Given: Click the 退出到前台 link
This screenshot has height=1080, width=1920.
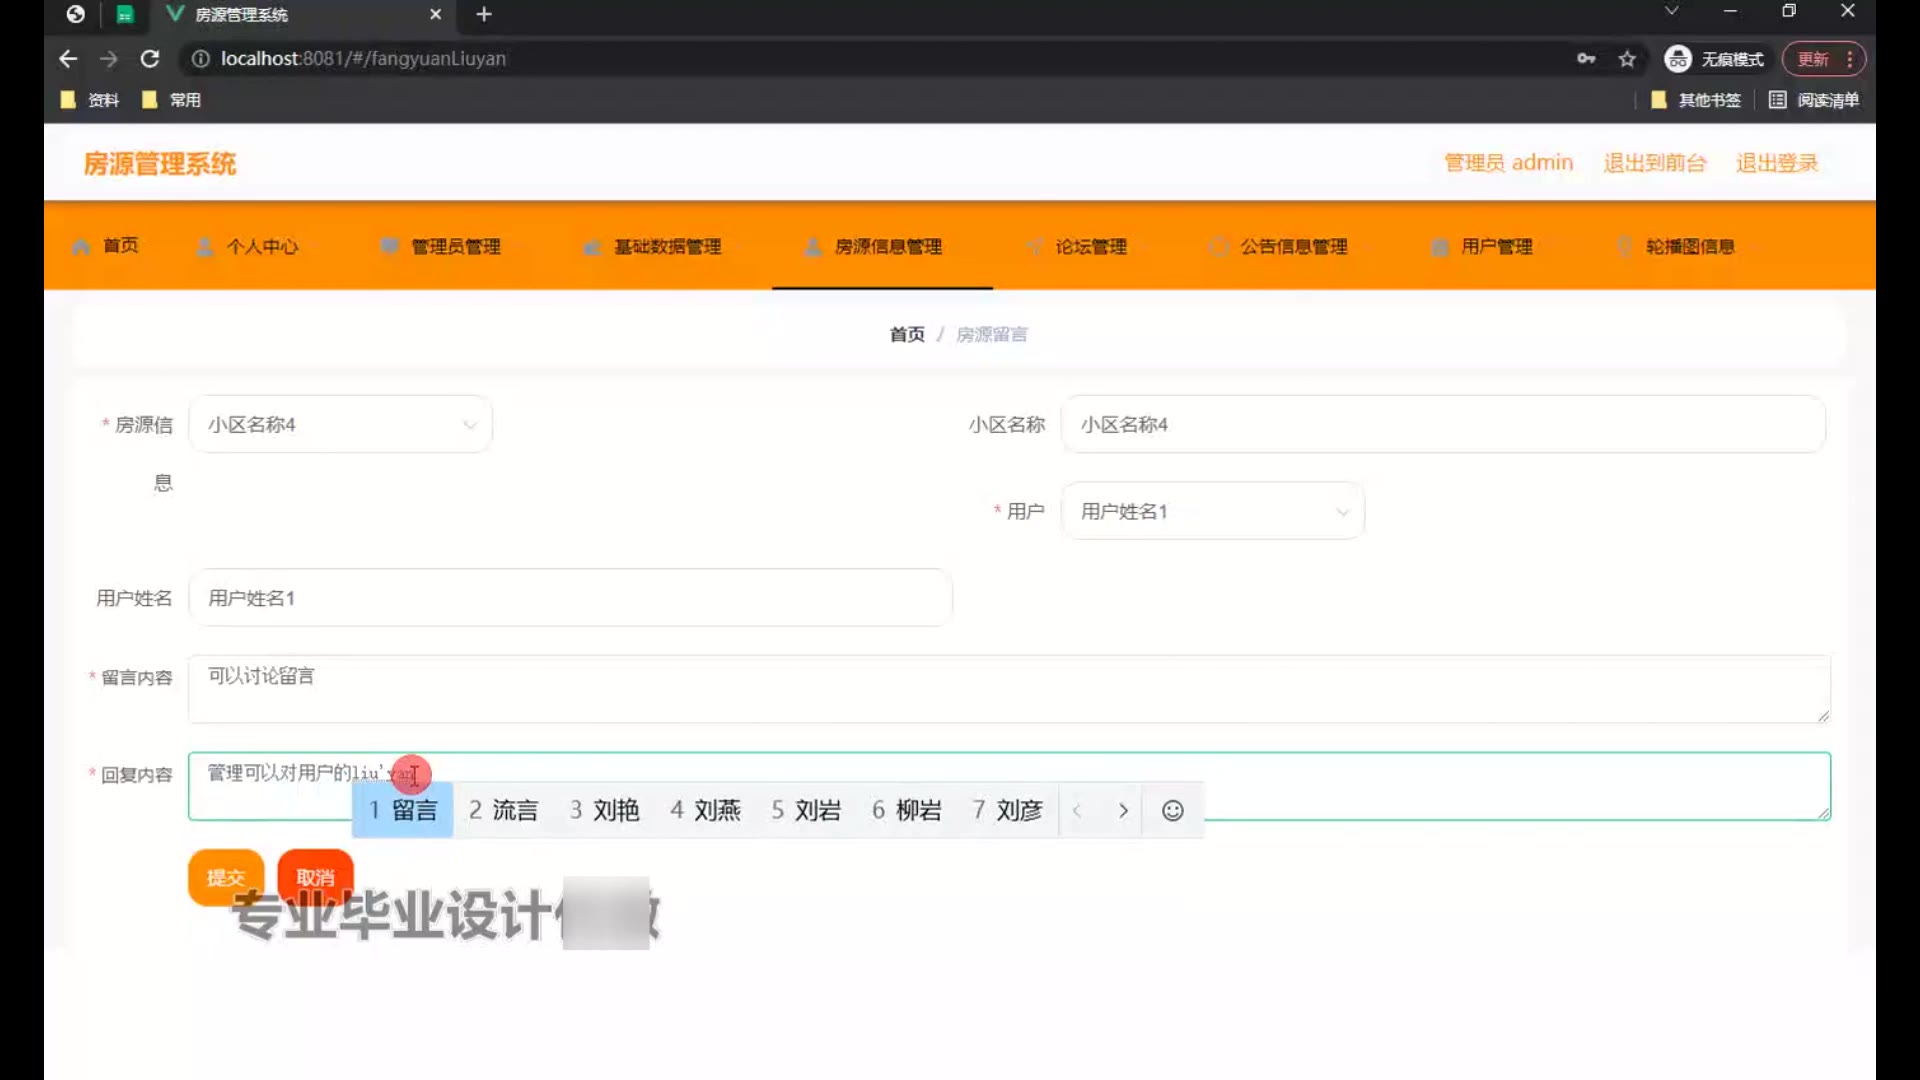Looking at the screenshot, I should [1654, 163].
